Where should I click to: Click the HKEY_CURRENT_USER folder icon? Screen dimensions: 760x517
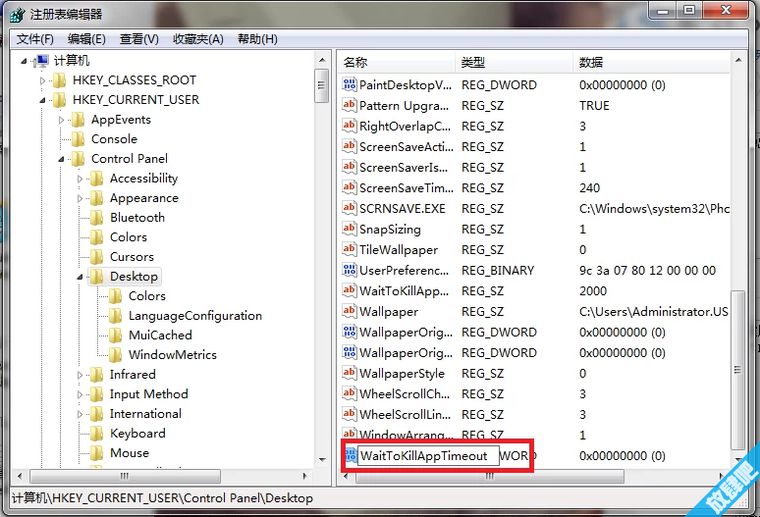point(60,100)
